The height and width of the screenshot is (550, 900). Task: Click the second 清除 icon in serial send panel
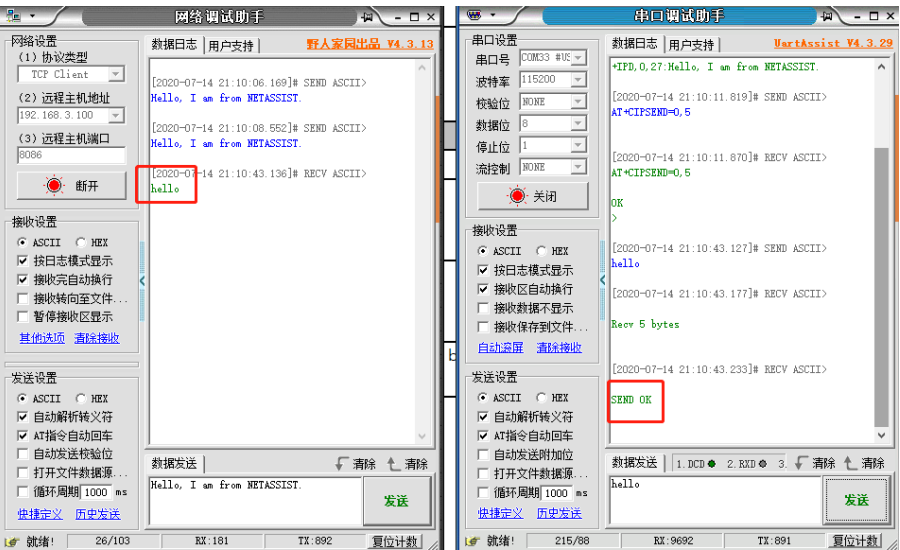[x=851, y=463]
